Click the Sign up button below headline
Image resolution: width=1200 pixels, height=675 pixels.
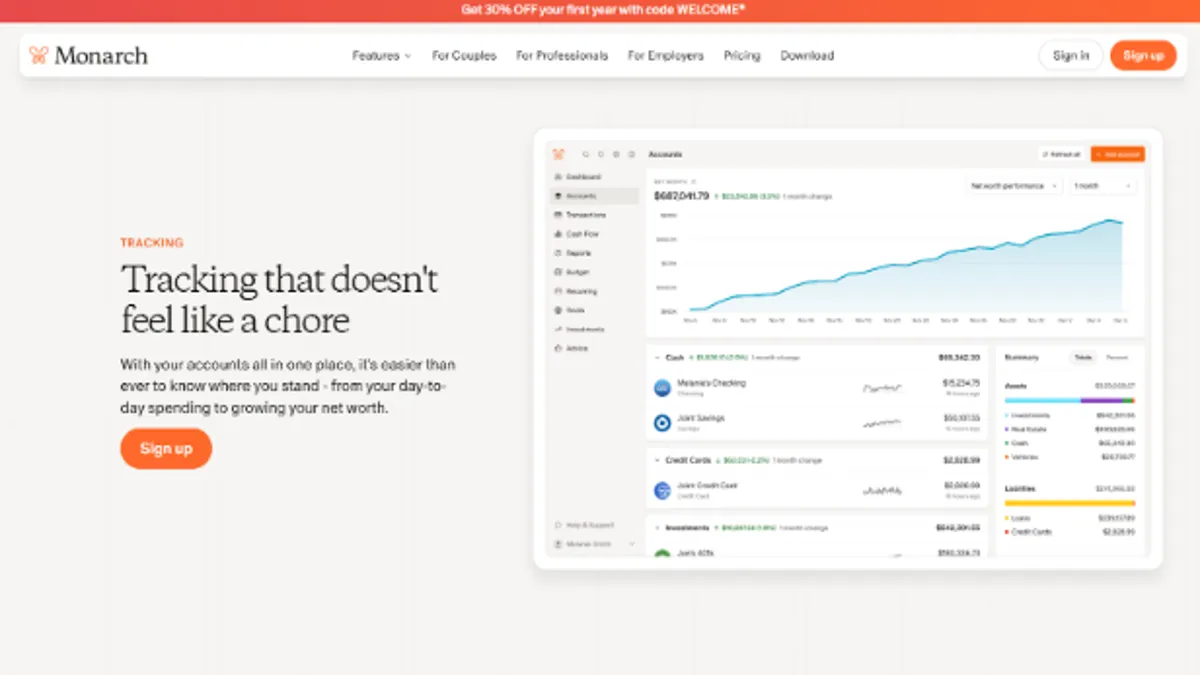coord(166,449)
